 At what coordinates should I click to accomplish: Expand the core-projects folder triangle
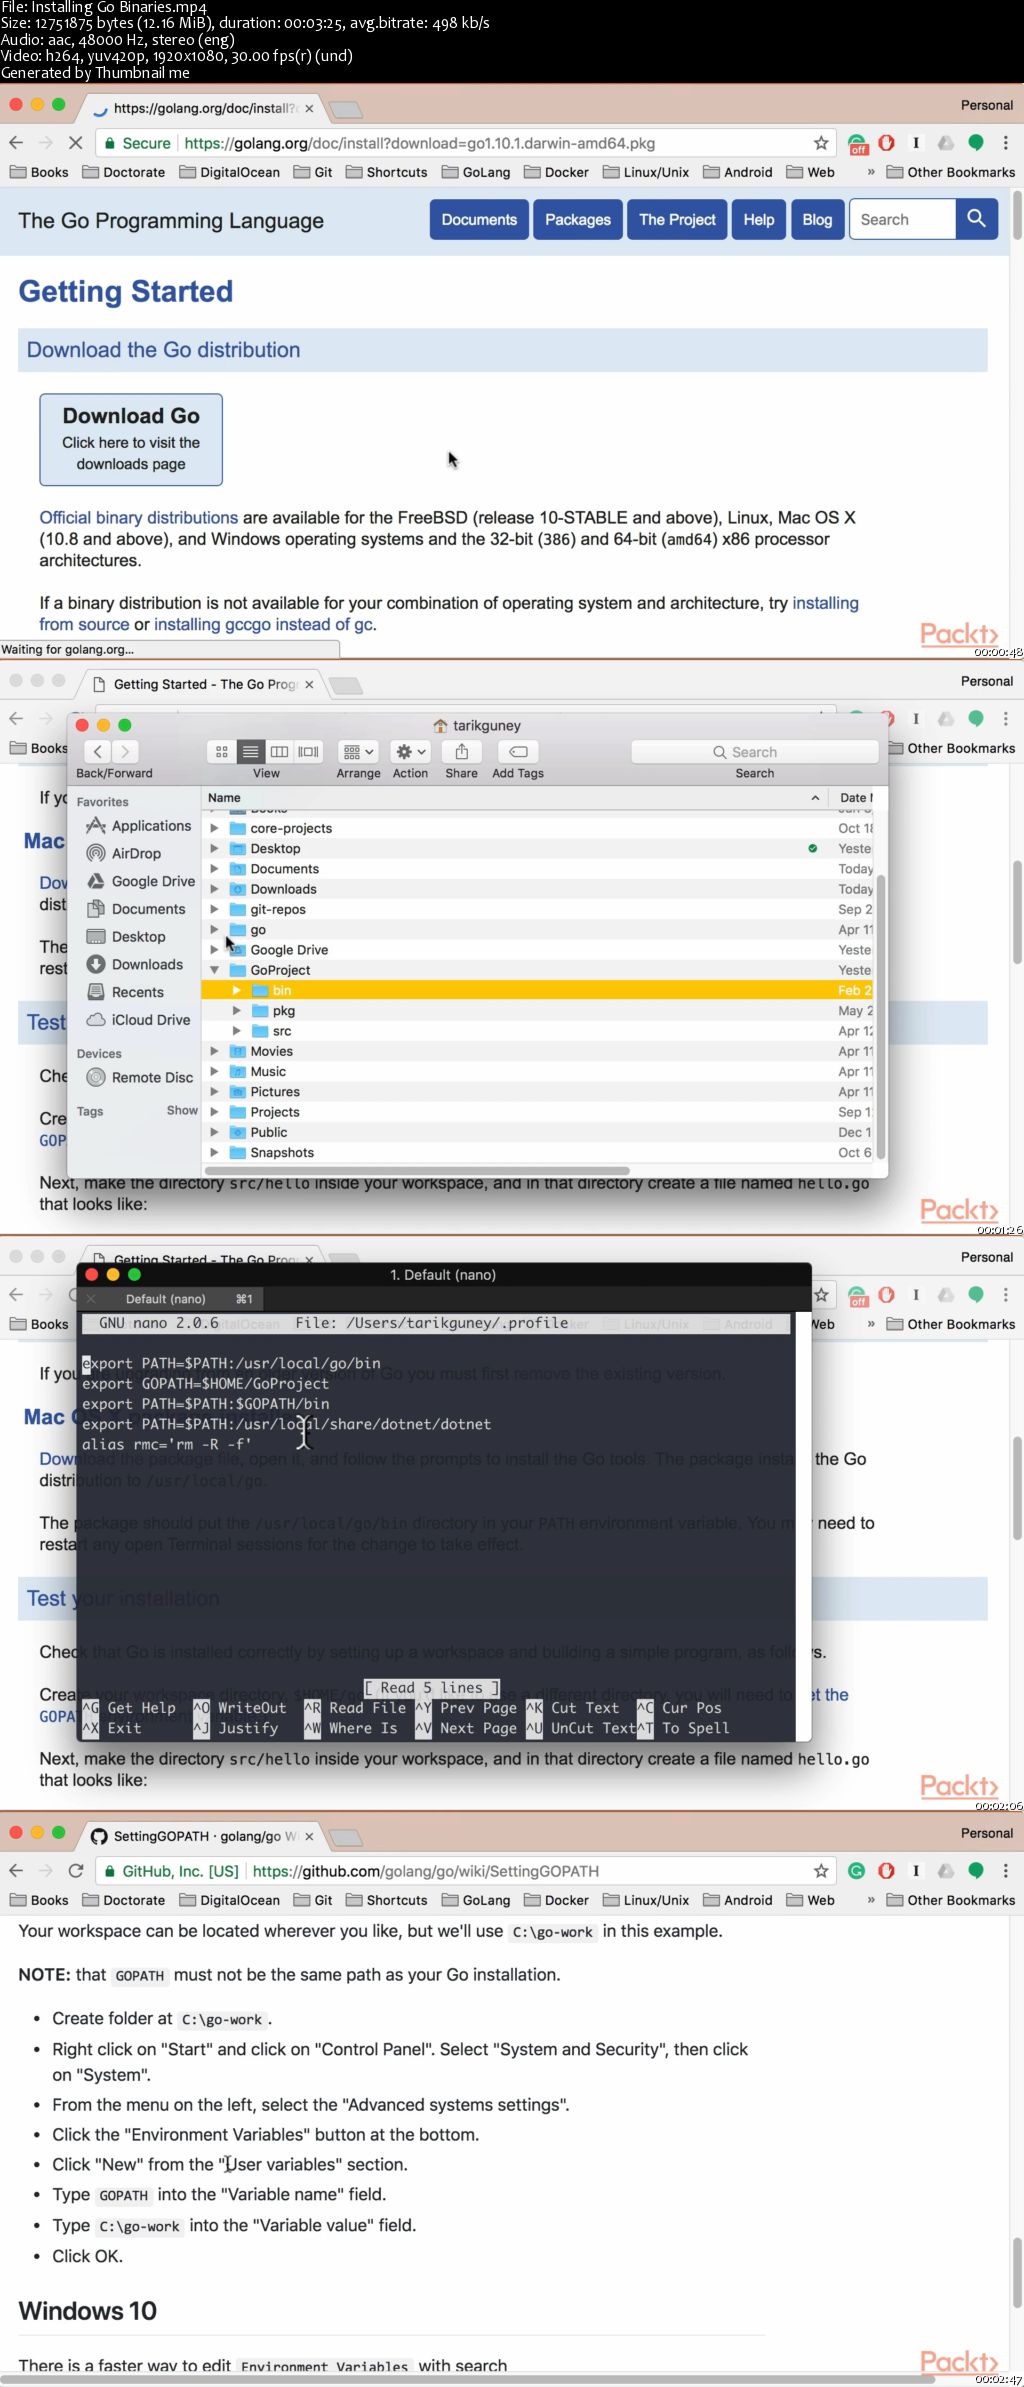click(214, 828)
